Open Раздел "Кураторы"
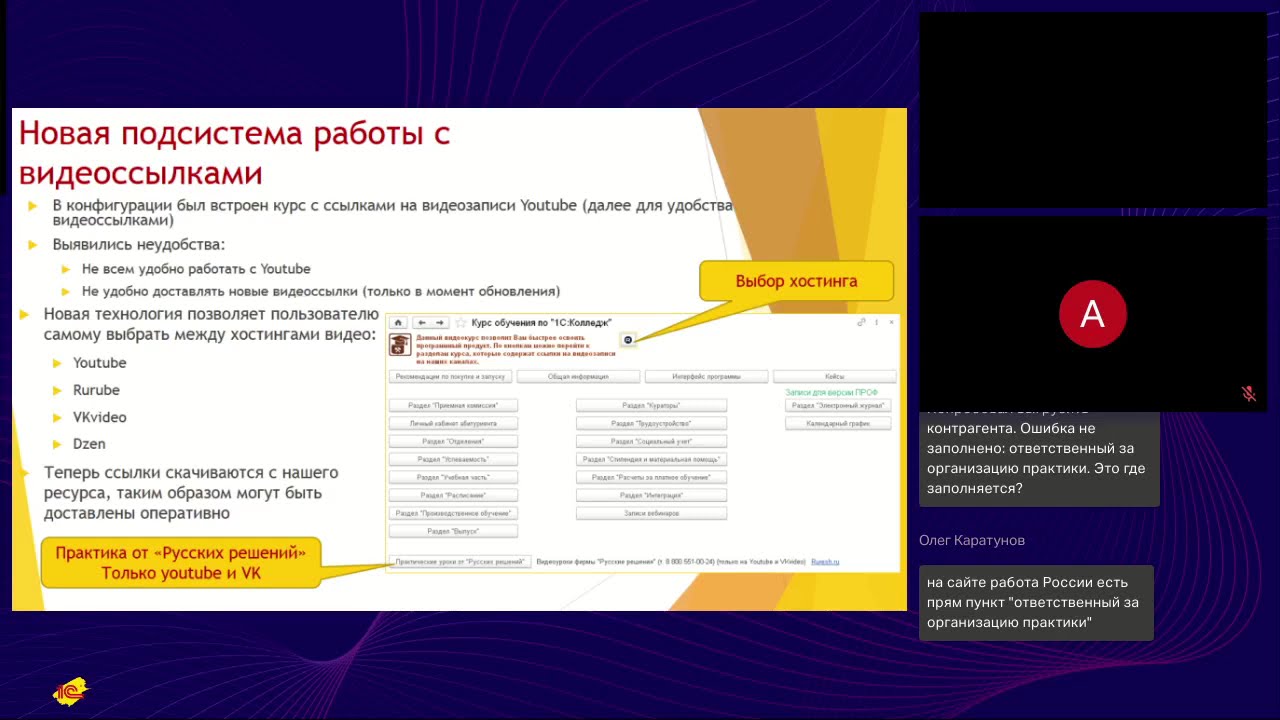Image resolution: width=1280 pixels, height=720 pixels. coord(651,405)
